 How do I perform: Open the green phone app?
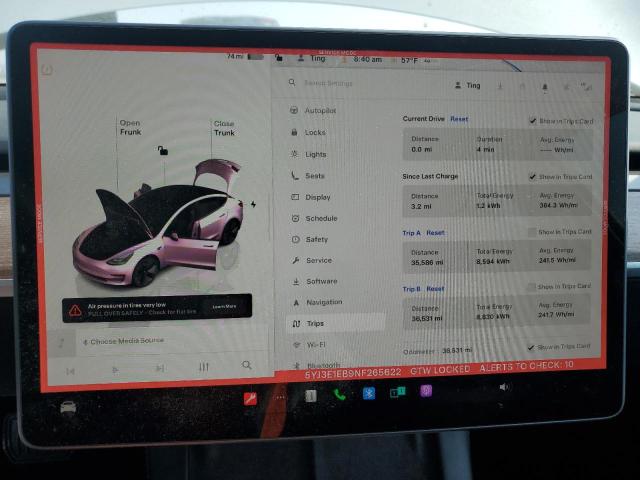tap(340, 394)
